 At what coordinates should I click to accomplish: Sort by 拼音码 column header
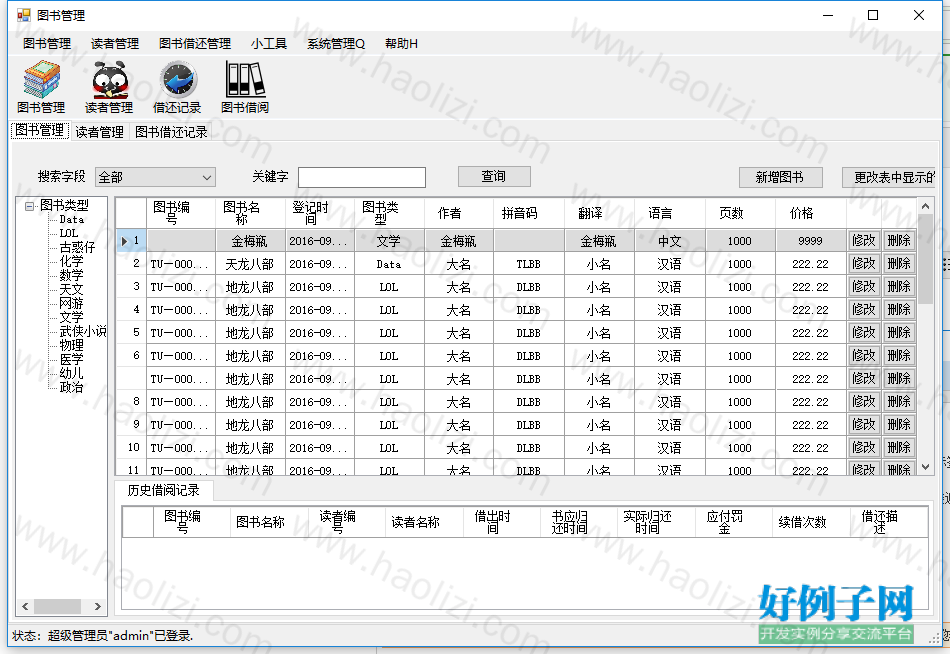point(529,213)
